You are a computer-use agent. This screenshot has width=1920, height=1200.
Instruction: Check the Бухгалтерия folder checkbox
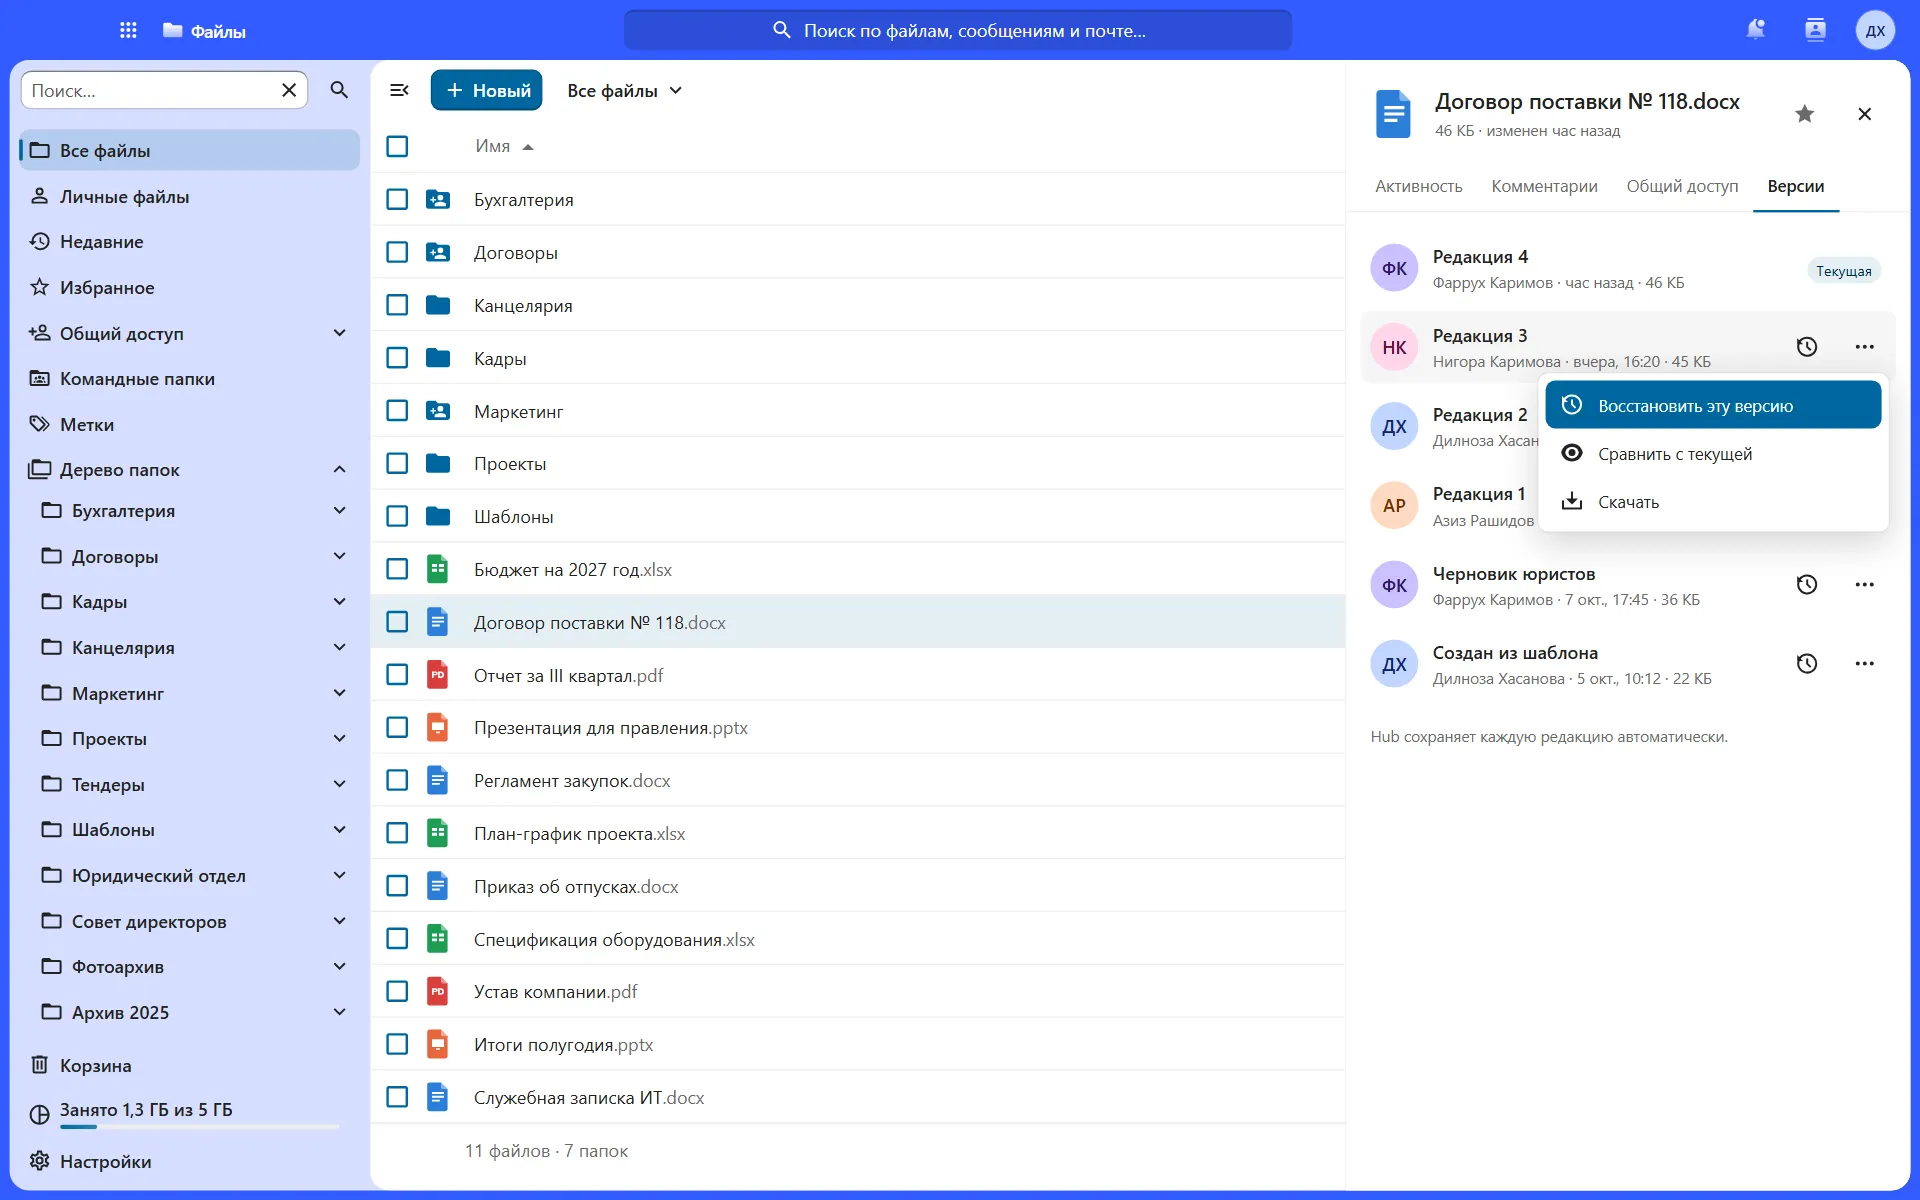(x=397, y=199)
